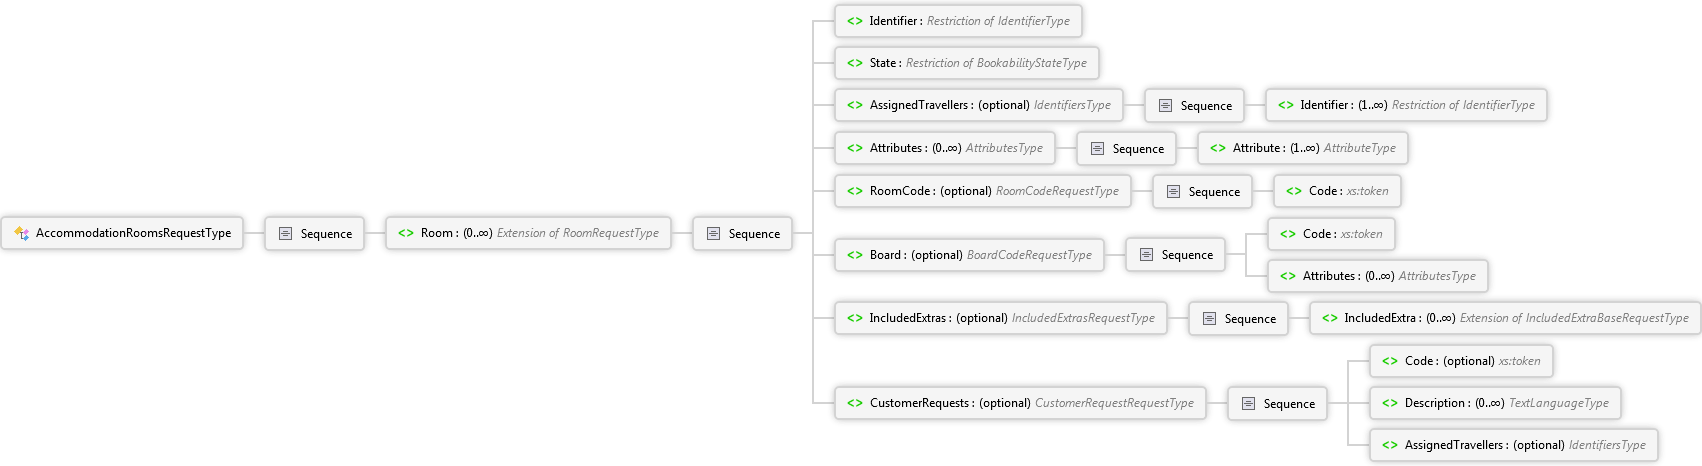The height and width of the screenshot is (466, 1702).
Task: Click the sequence icon after CustomerRequests
Action: coord(1248,403)
